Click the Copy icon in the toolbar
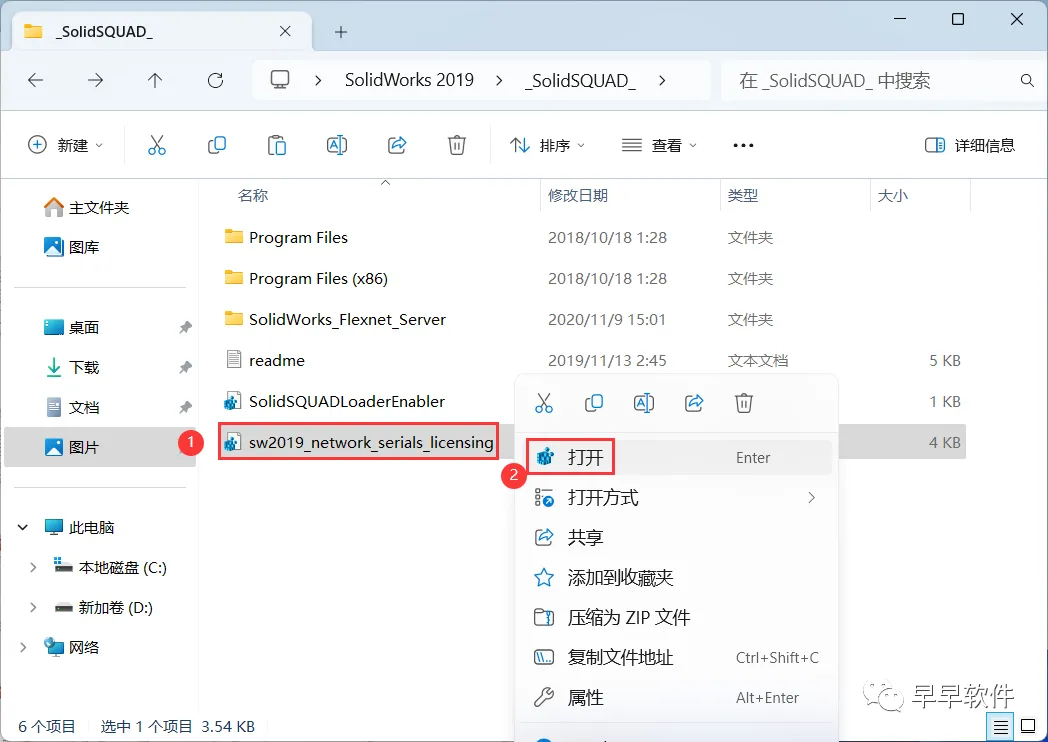1048x742 pixels. click(217, 145)
